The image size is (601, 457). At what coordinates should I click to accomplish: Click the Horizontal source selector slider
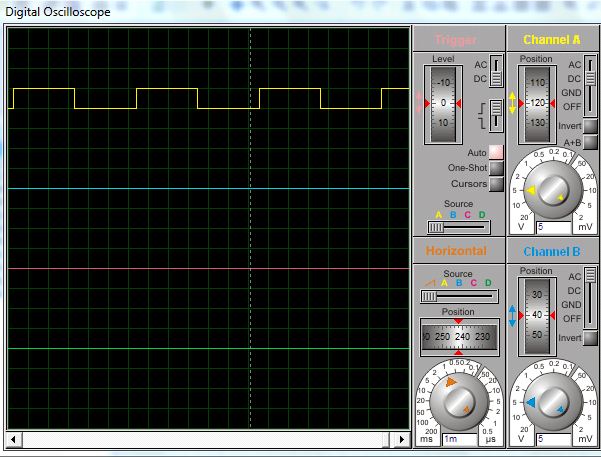(x=430, y=297)
